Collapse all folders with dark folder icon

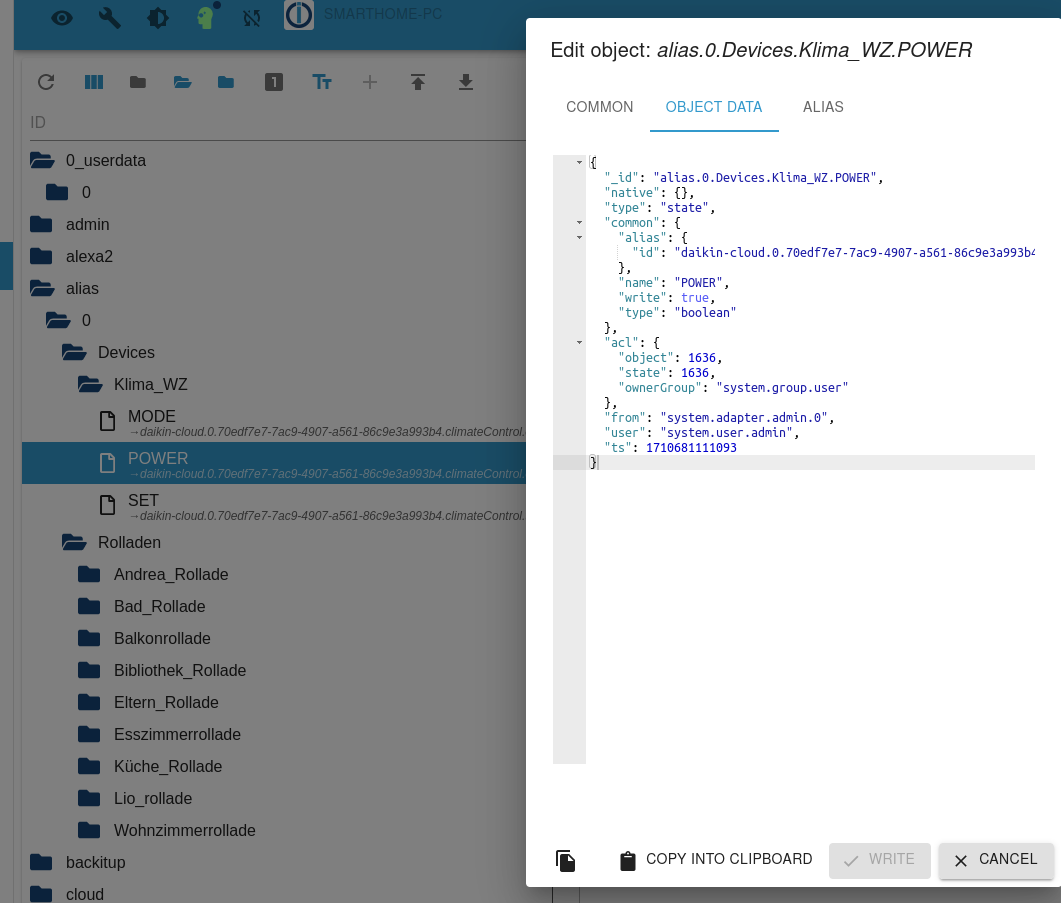point(138,83)
